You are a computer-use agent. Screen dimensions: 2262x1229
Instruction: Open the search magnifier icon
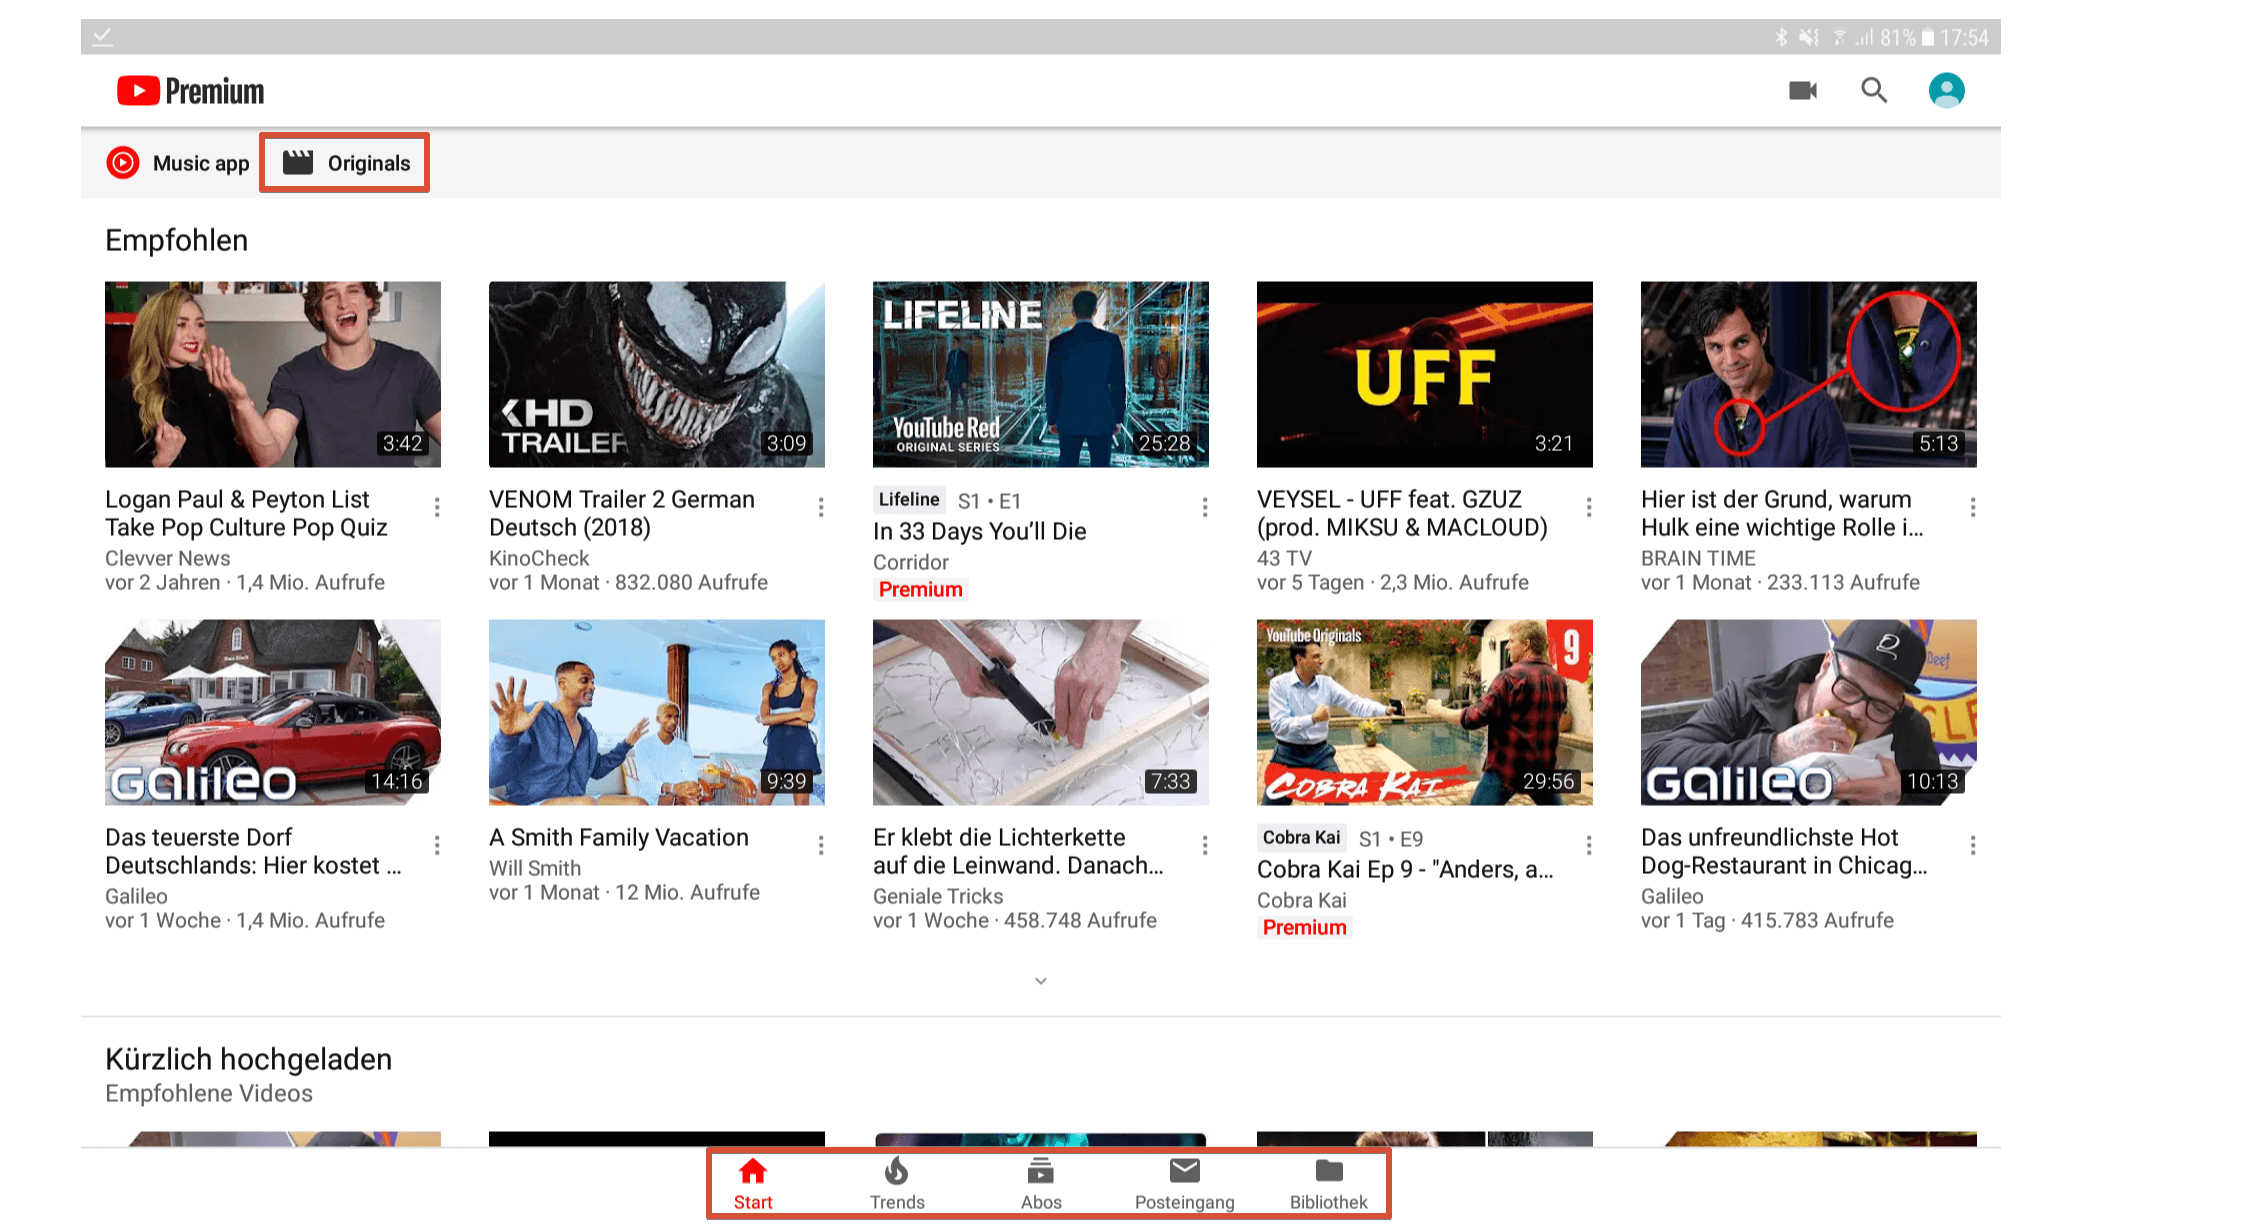pos(1874,91)
